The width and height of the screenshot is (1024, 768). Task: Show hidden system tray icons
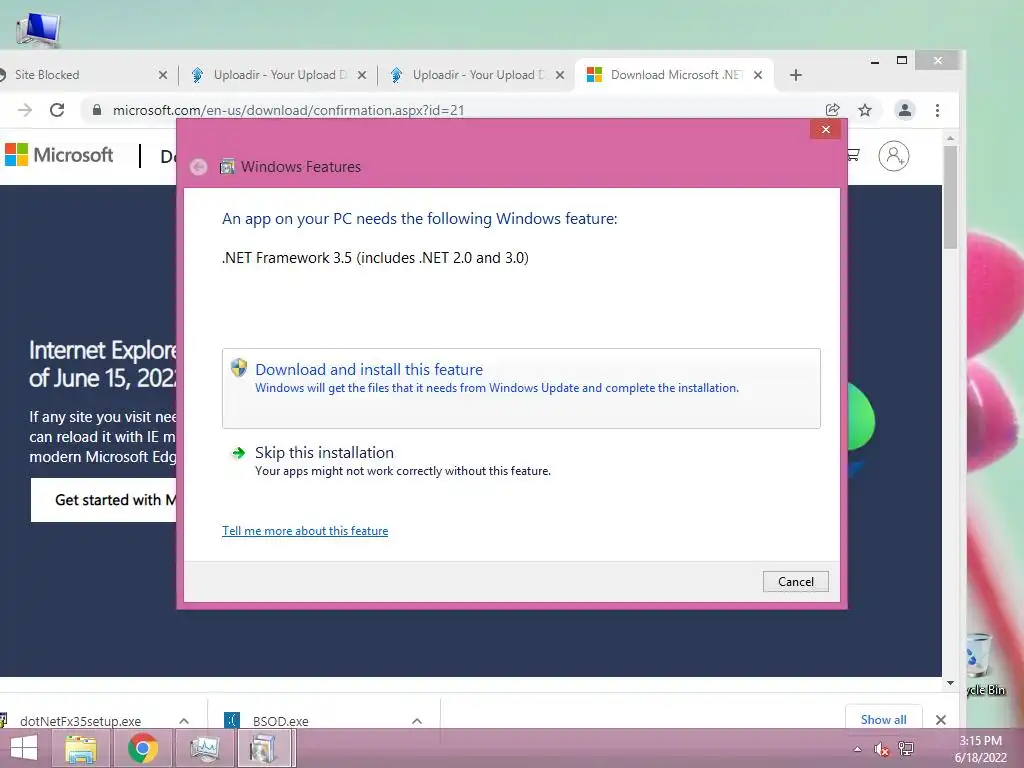coord(857,749)
